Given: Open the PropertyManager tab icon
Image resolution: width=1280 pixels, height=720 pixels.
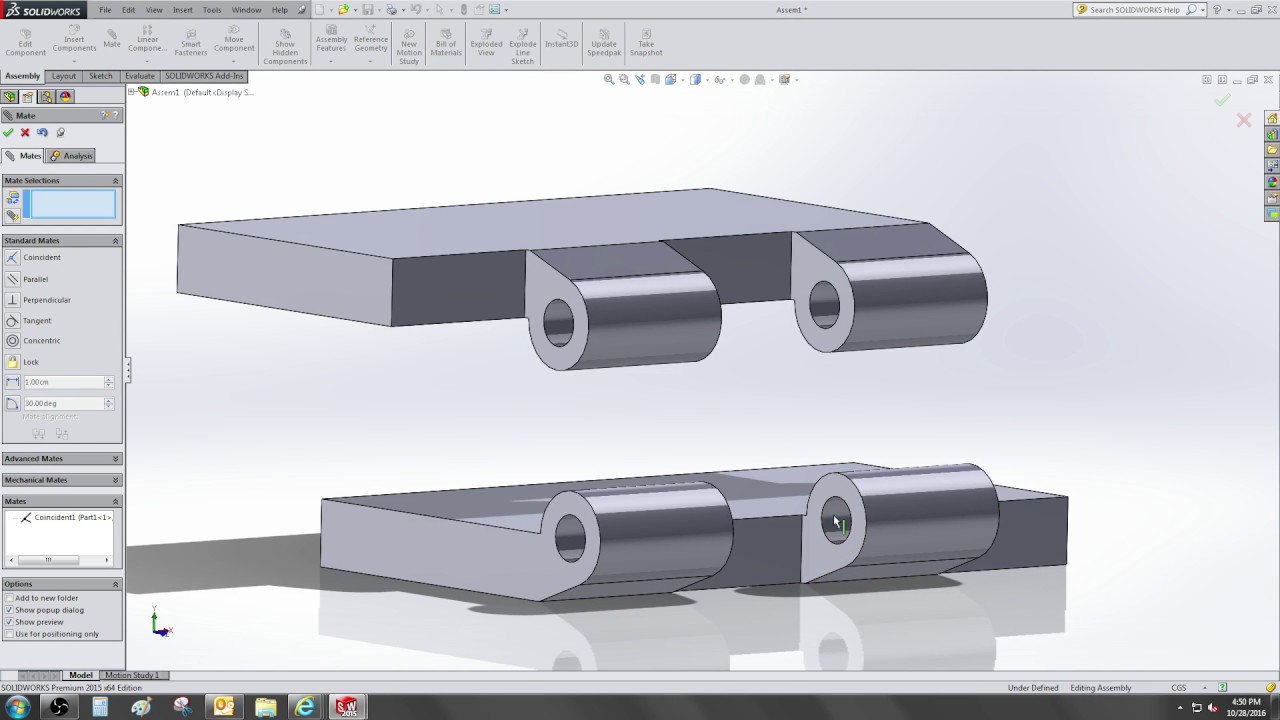Looking at the screenshot, I should [28, 97].
